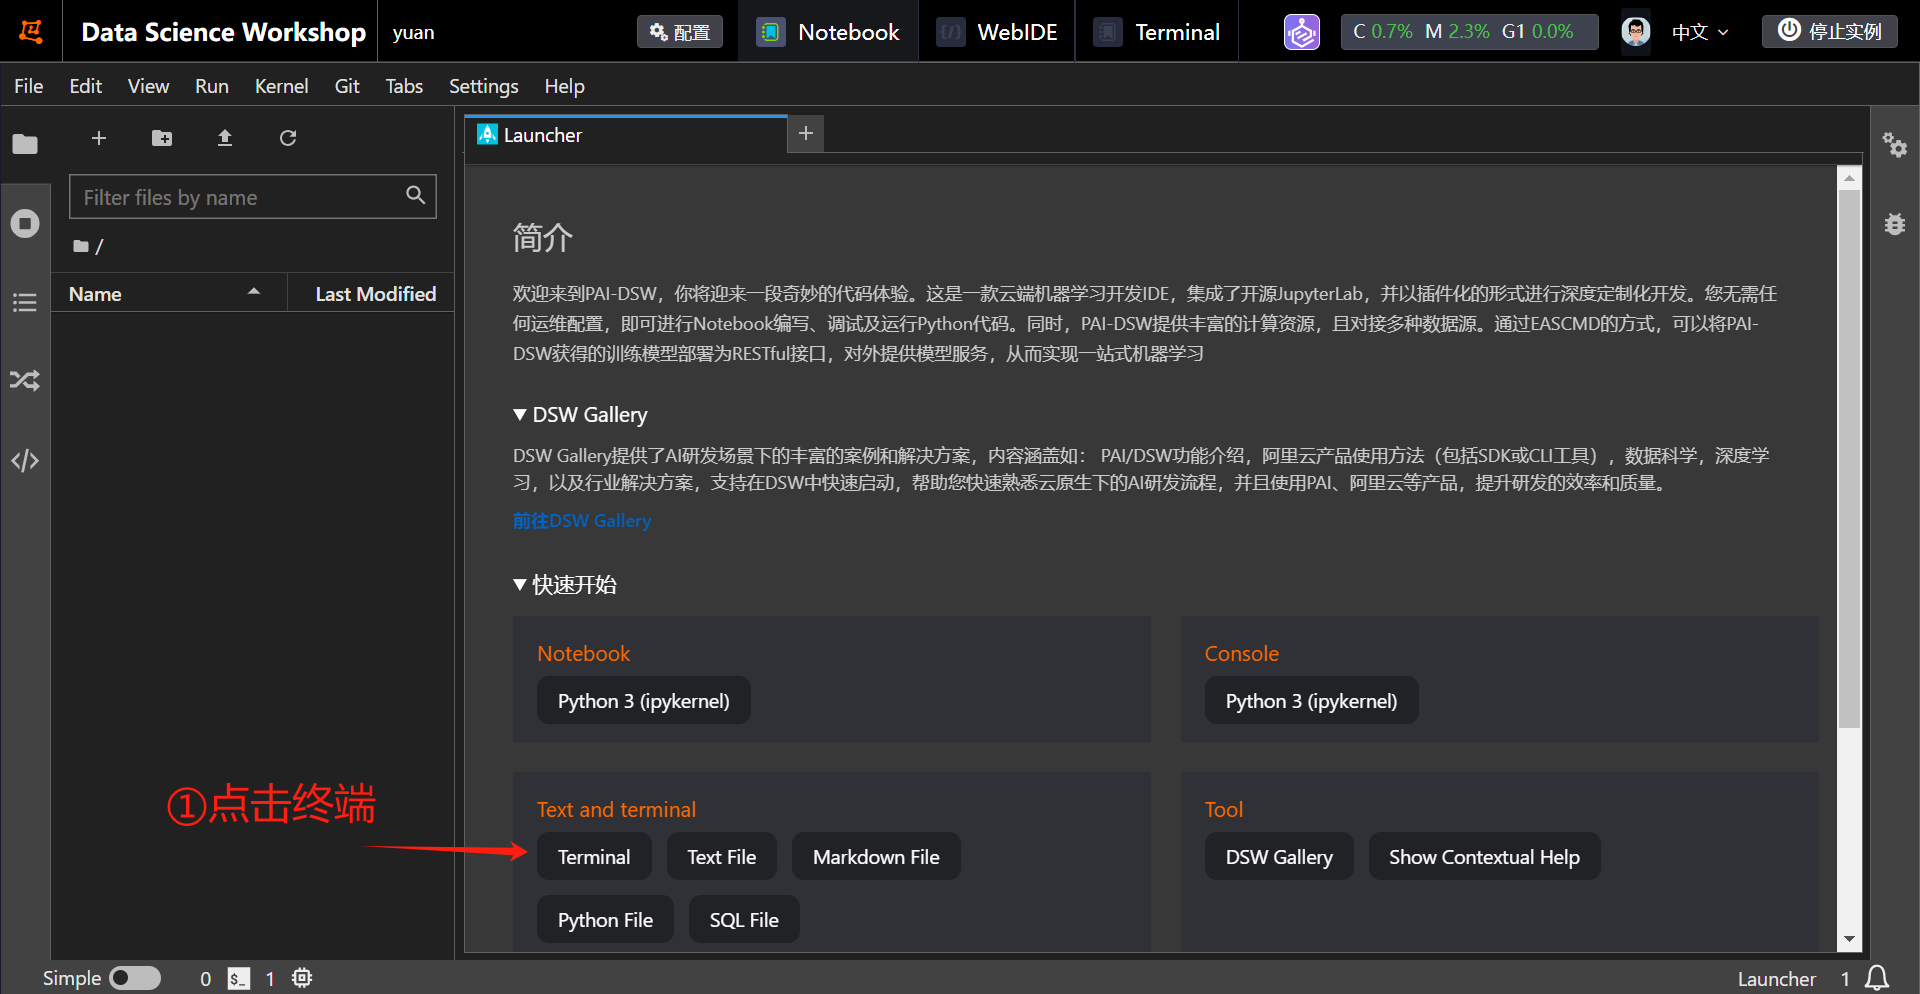
Task: Collapse the DSW Gallery section
Action: click(x=520, y=414)
